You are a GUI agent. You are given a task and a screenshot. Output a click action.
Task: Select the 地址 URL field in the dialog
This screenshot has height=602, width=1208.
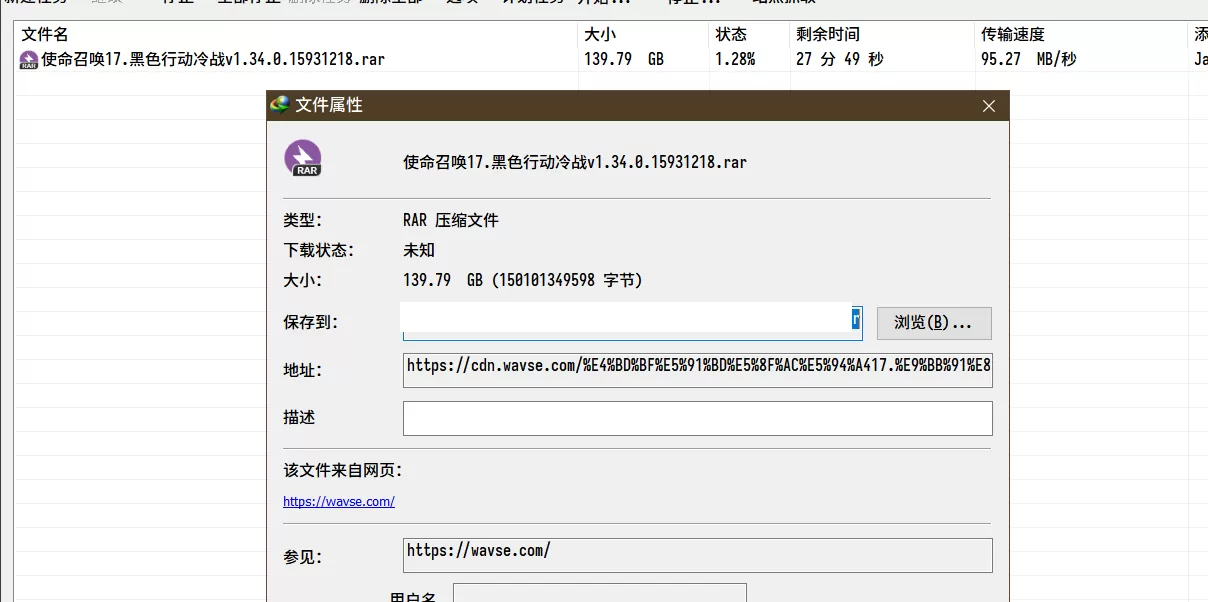click(697, 370)
